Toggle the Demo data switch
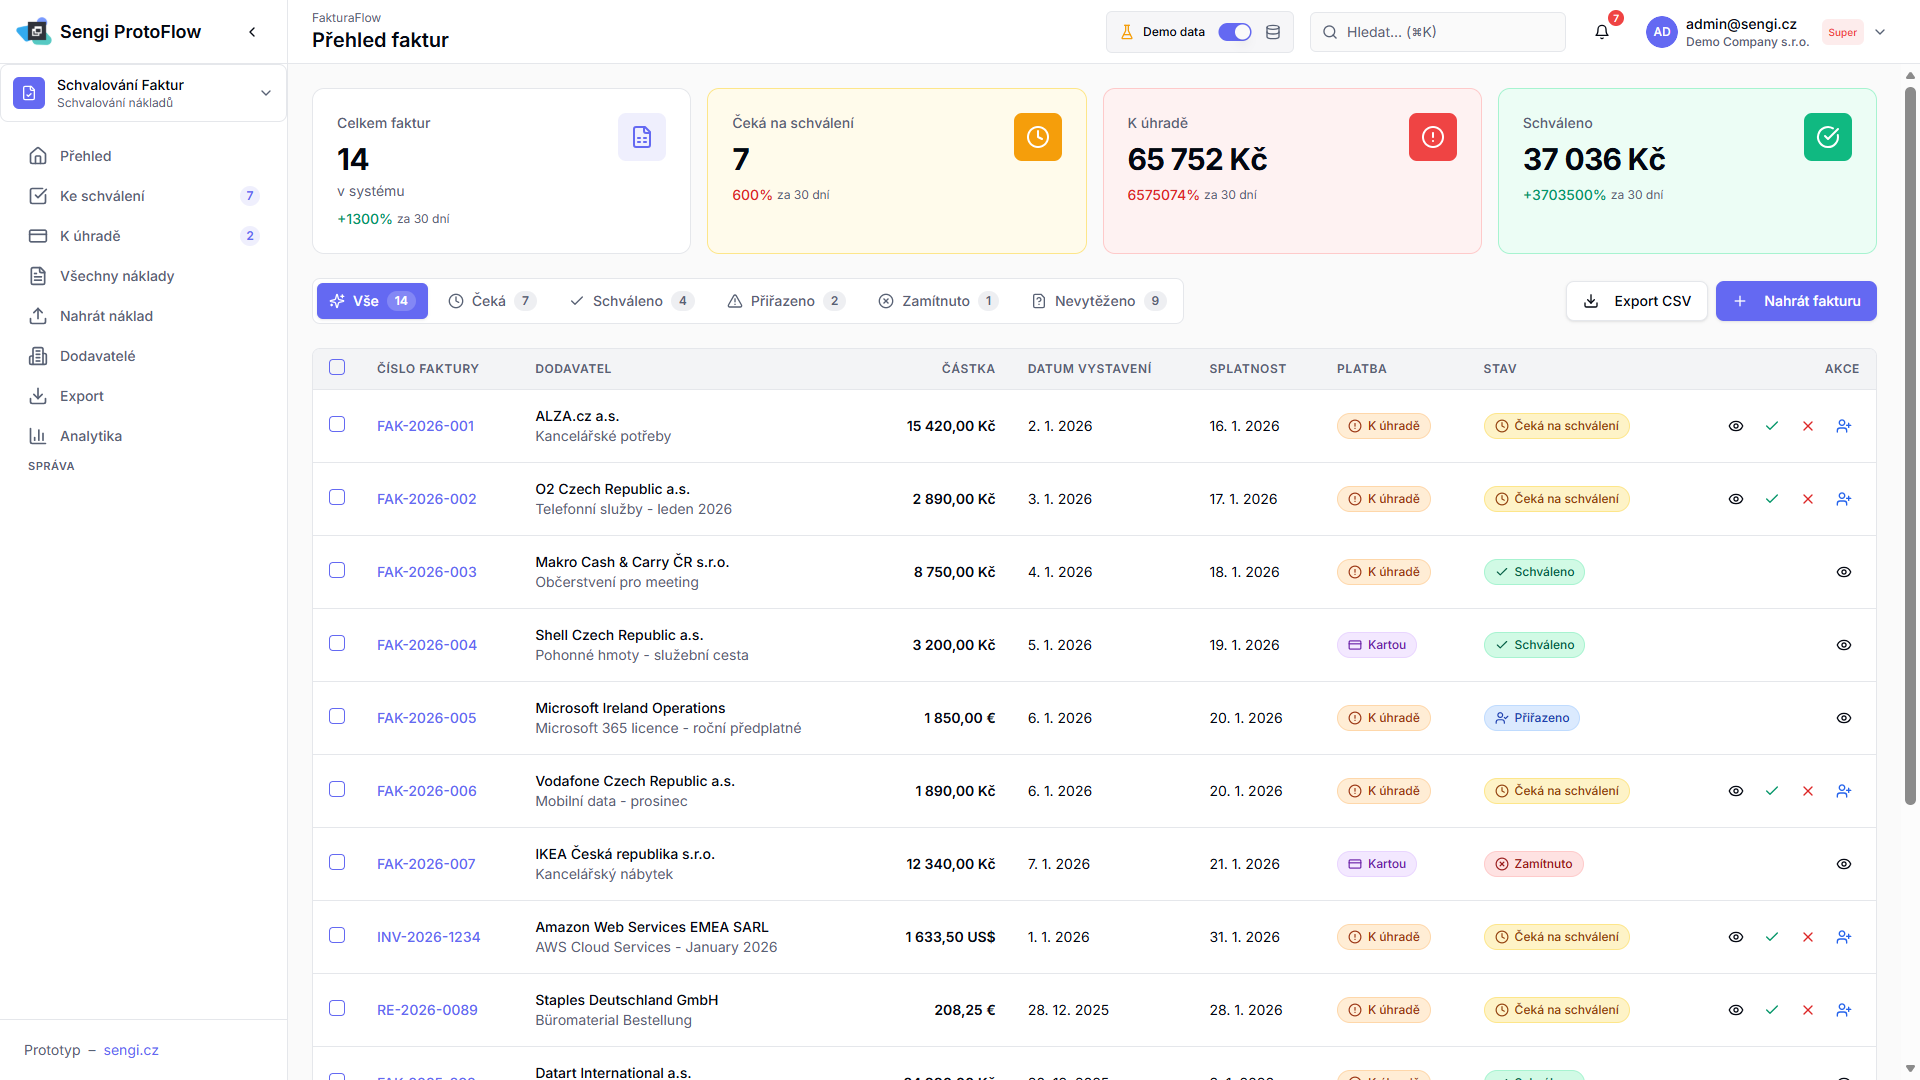The height and width of the screenshot is (1080, 1920). click(1235, 32)
